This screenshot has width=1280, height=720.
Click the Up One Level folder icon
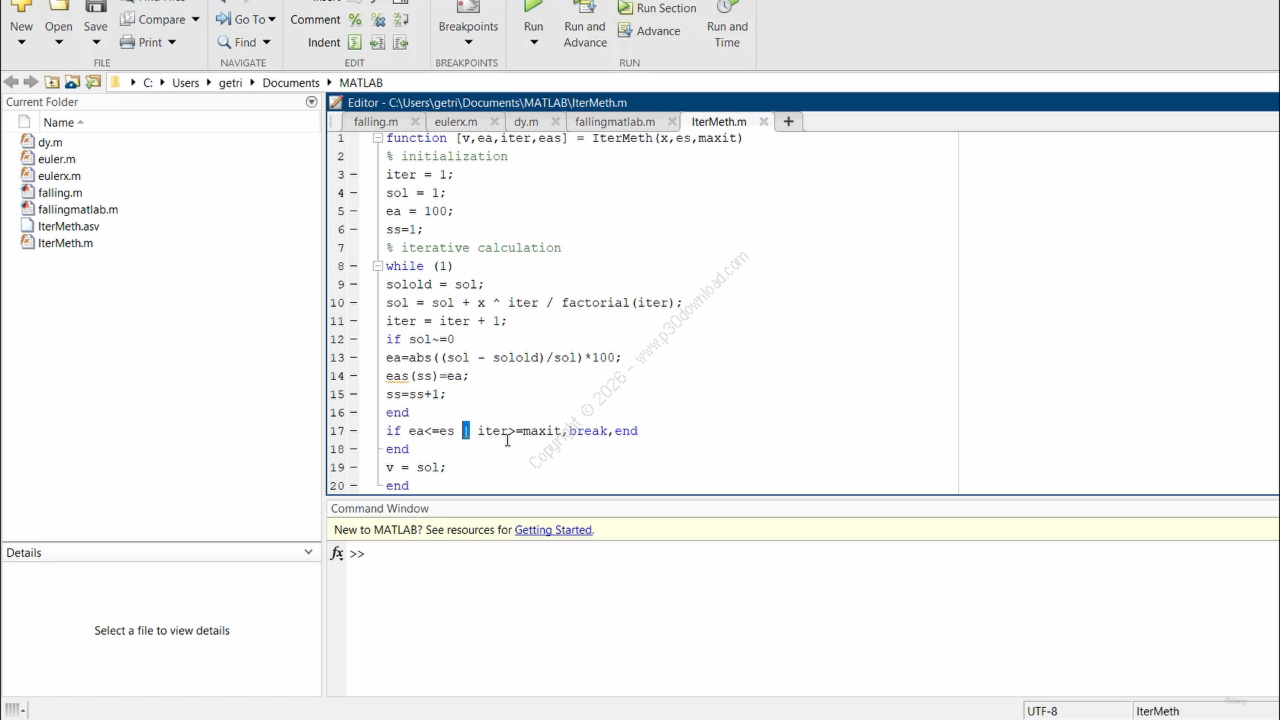click(52, 82)
